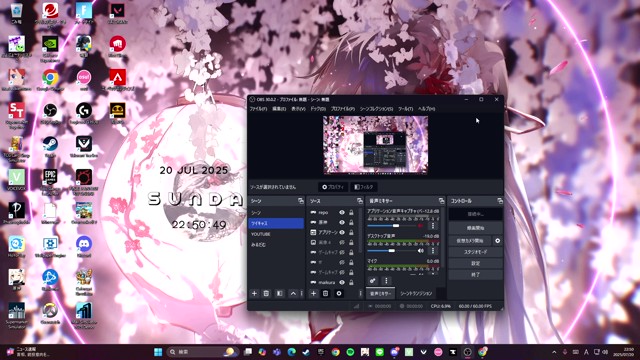Open advanced audio properties gears icon
This screenshot has width=640, height=360.
372,281
